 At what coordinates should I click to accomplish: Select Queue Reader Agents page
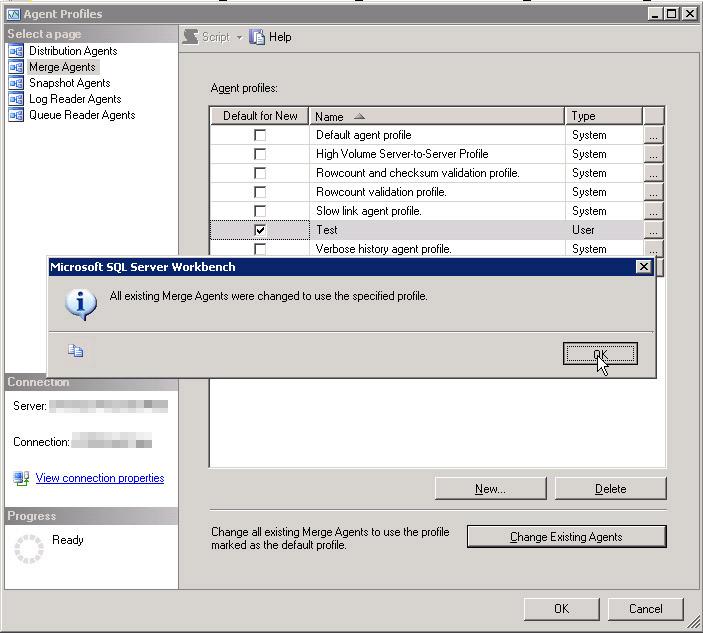[82, 115]
